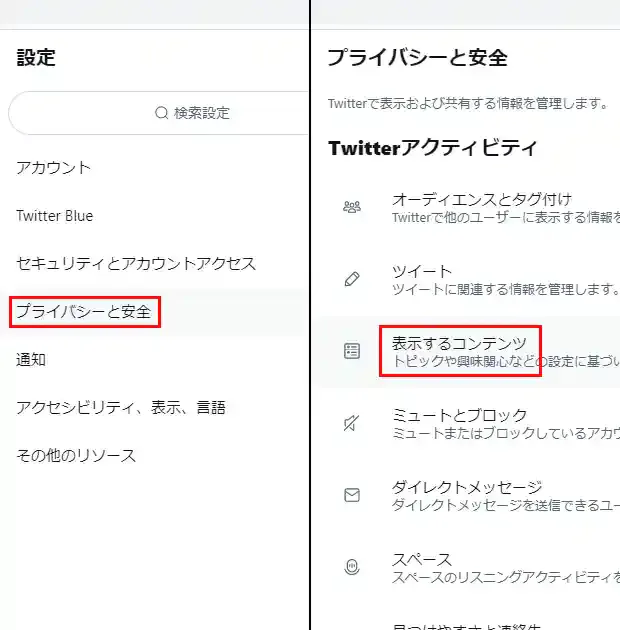Open Twitter Blue settings
The height and width of the screenshot is (630, 620).
click(55, 216)
